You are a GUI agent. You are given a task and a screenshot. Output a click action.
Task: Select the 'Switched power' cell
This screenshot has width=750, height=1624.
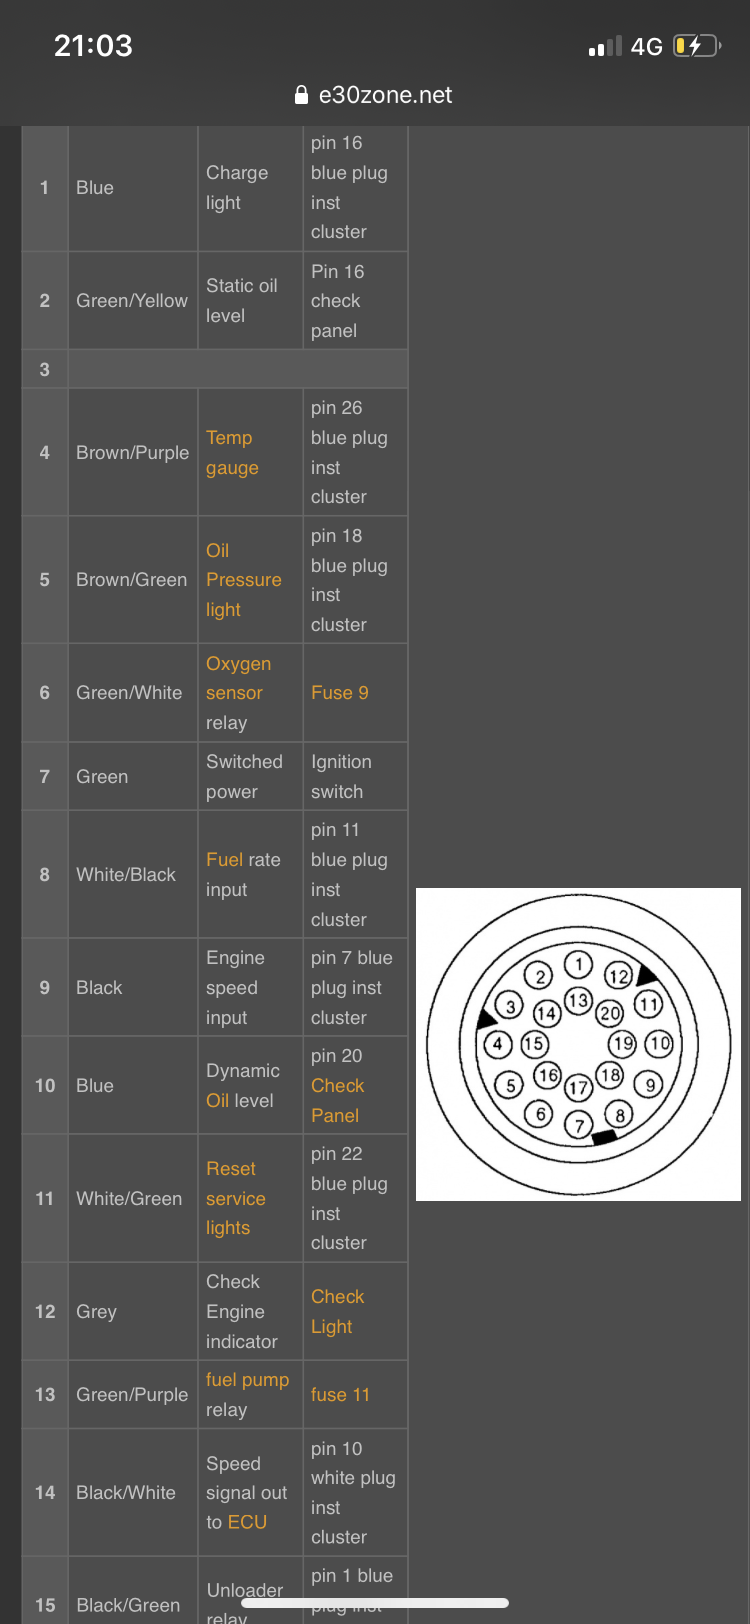(250, 777)
